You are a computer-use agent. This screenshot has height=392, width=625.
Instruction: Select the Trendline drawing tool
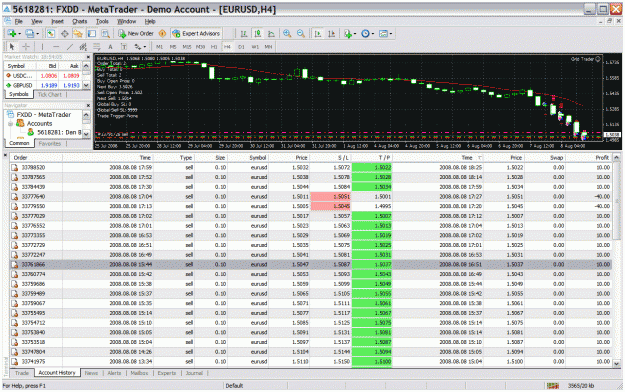(69, 47)
